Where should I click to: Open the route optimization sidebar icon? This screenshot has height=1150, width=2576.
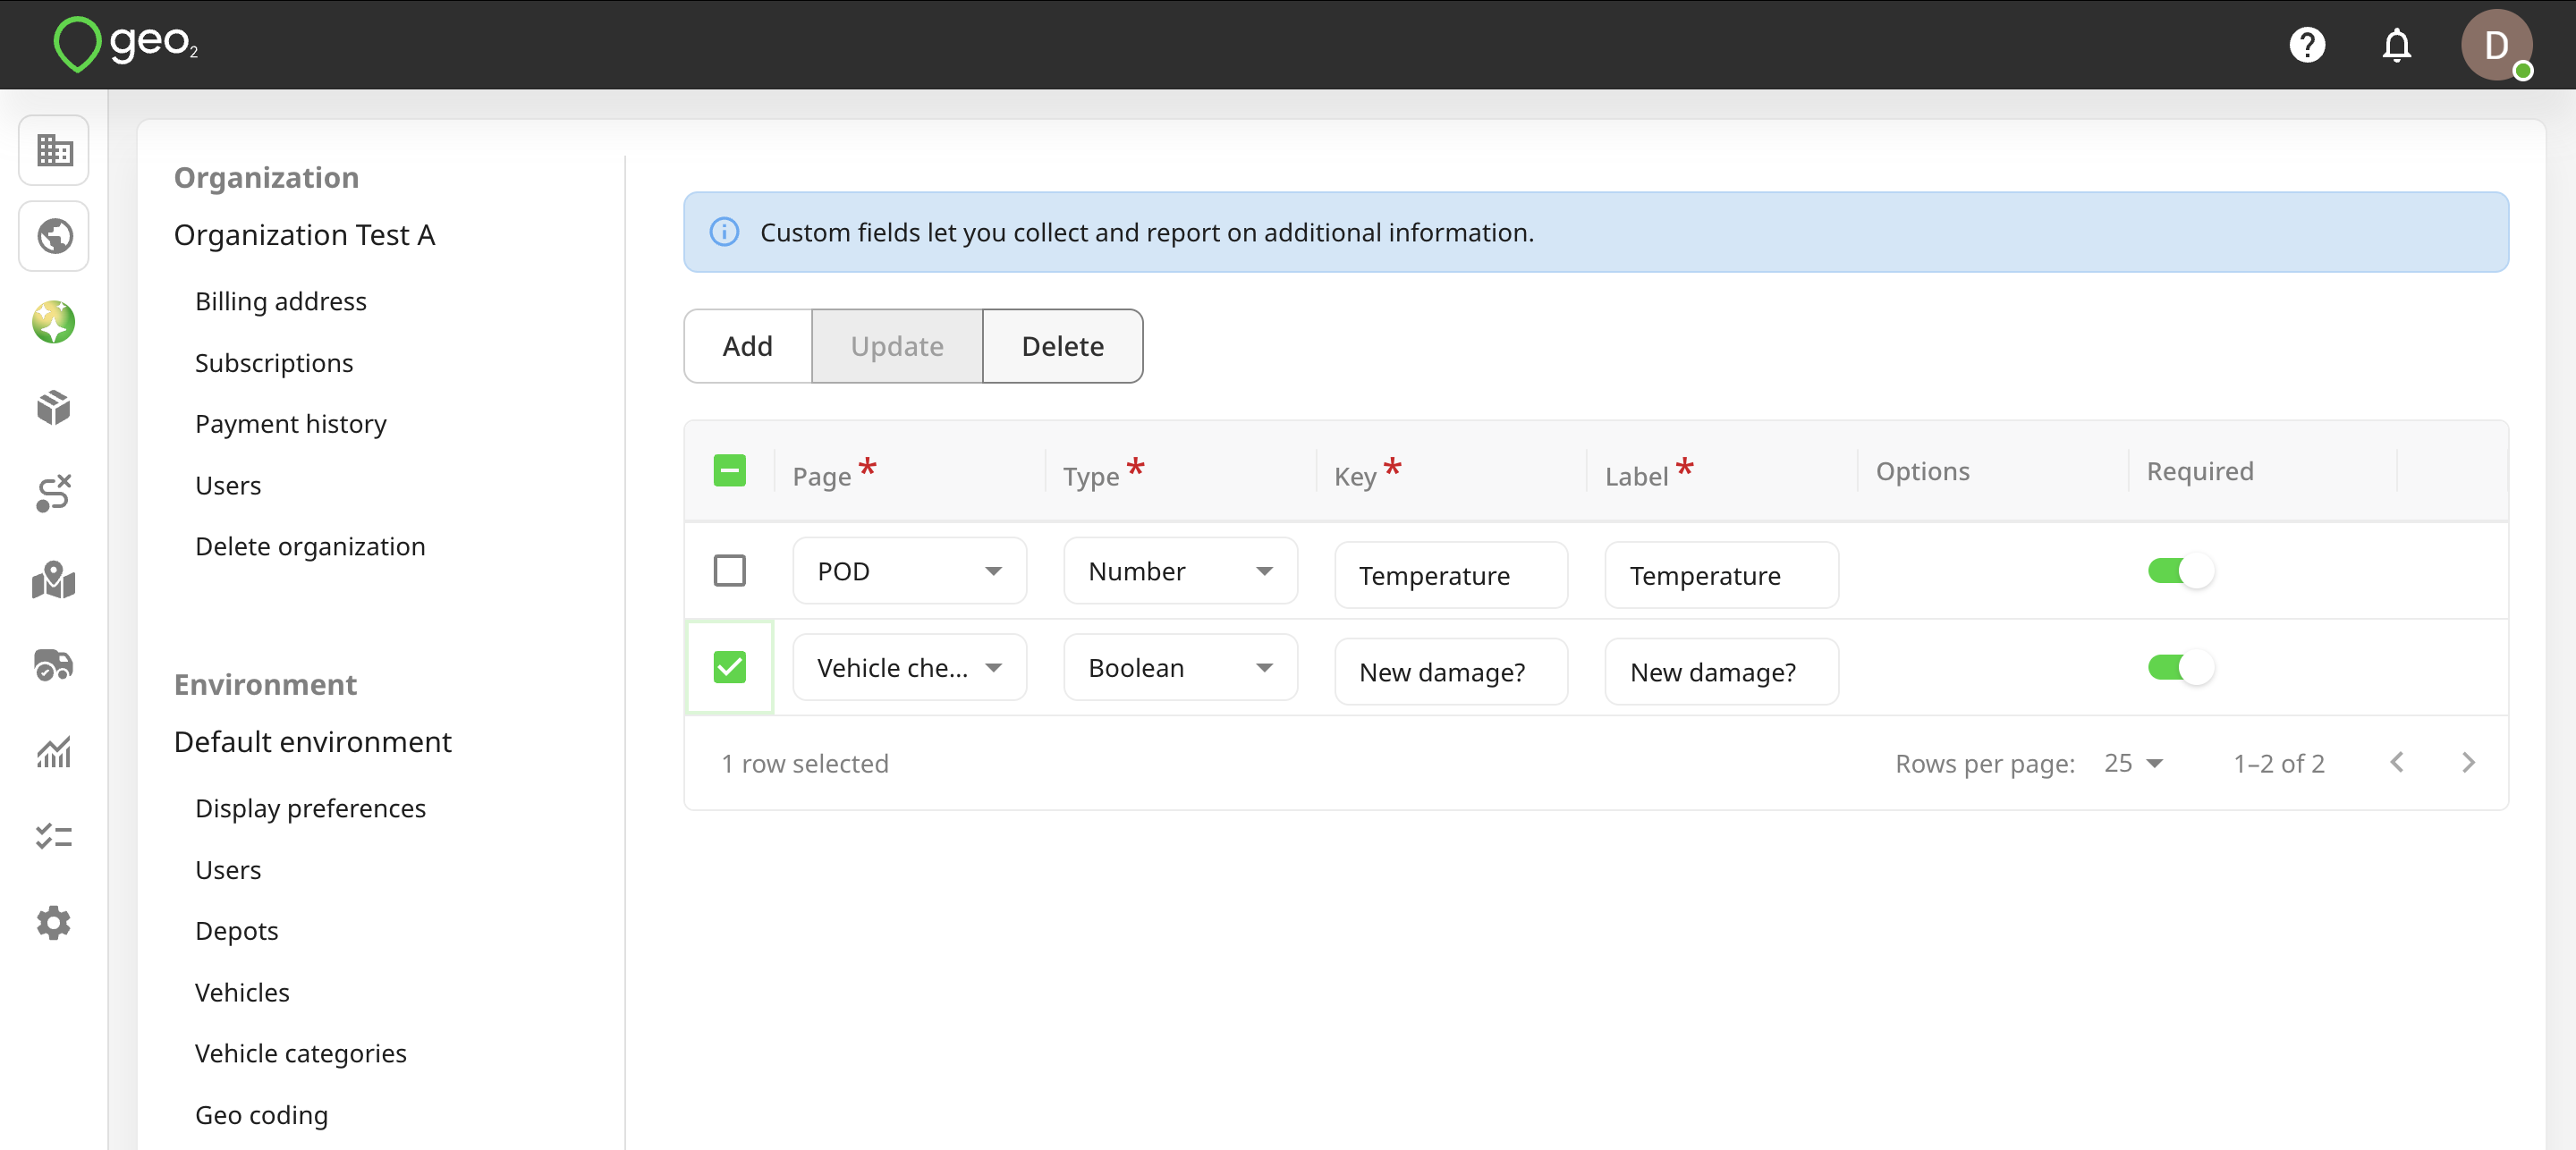pos(54,493)
